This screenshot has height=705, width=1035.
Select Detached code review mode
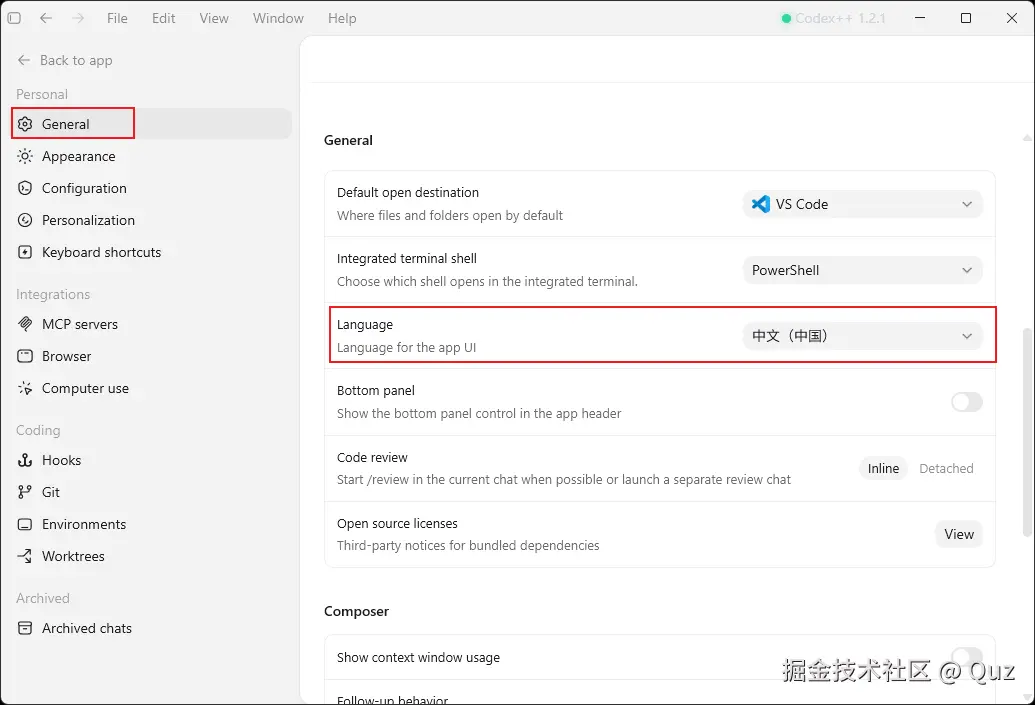946,468
